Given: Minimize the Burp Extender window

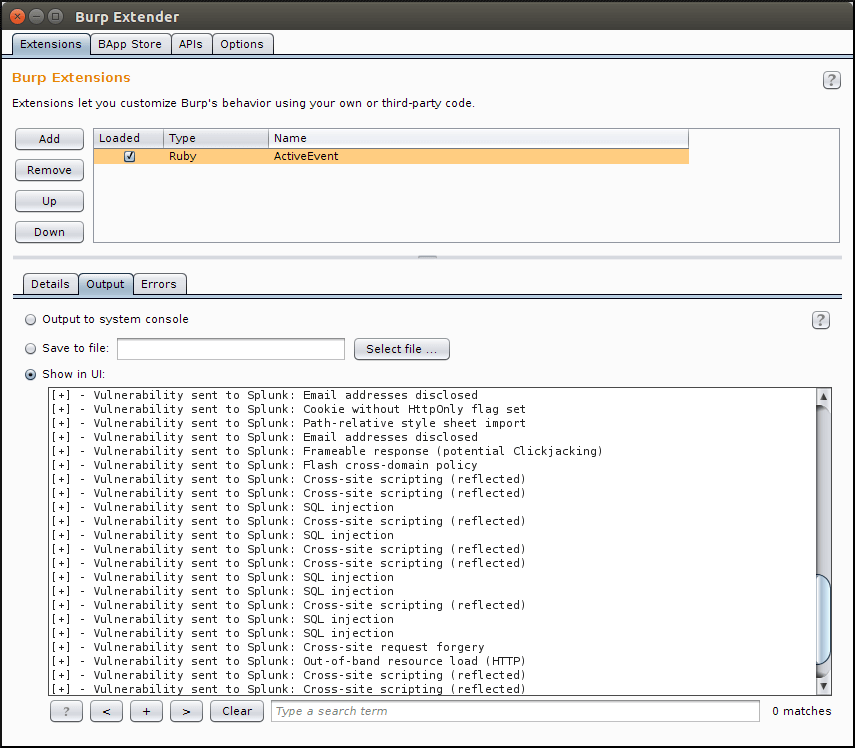Looking at the screenshot, I should (37, 16).
